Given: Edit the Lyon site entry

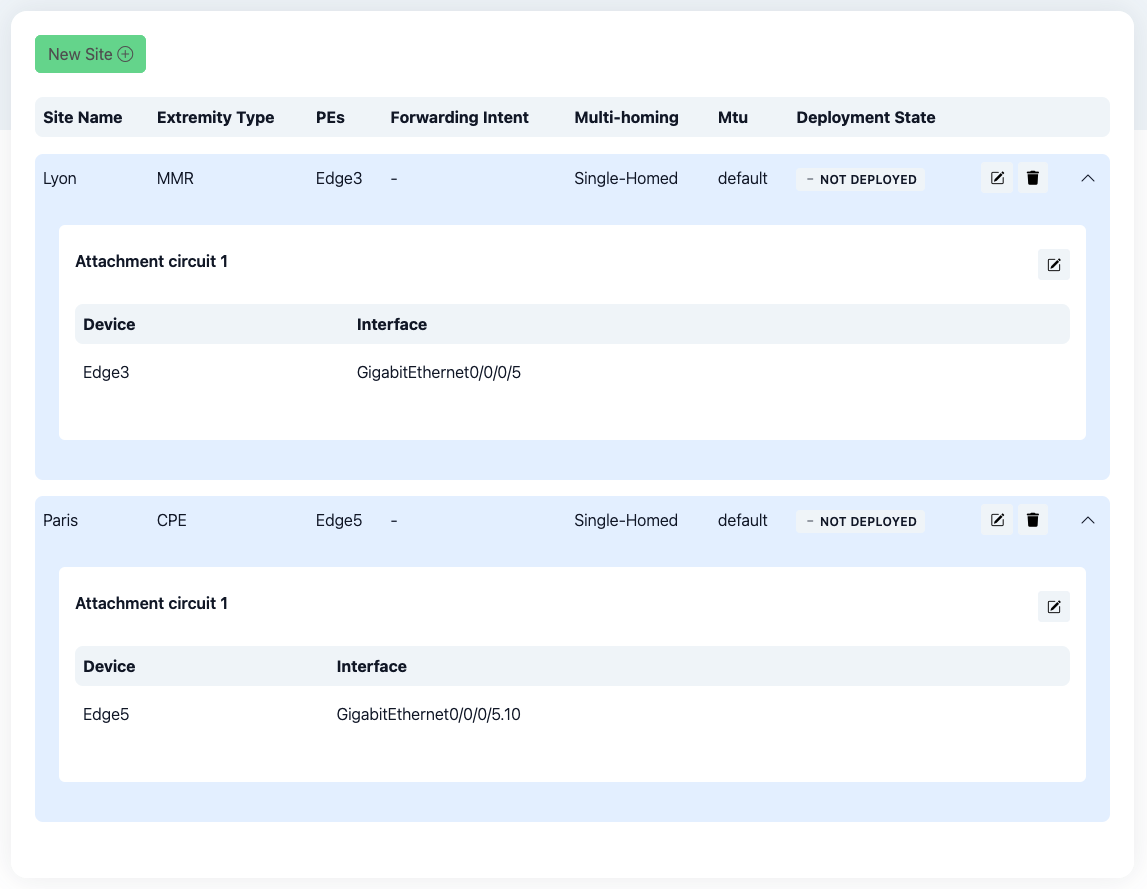Looking at the screenshot, I should click(x=997, y=178).
